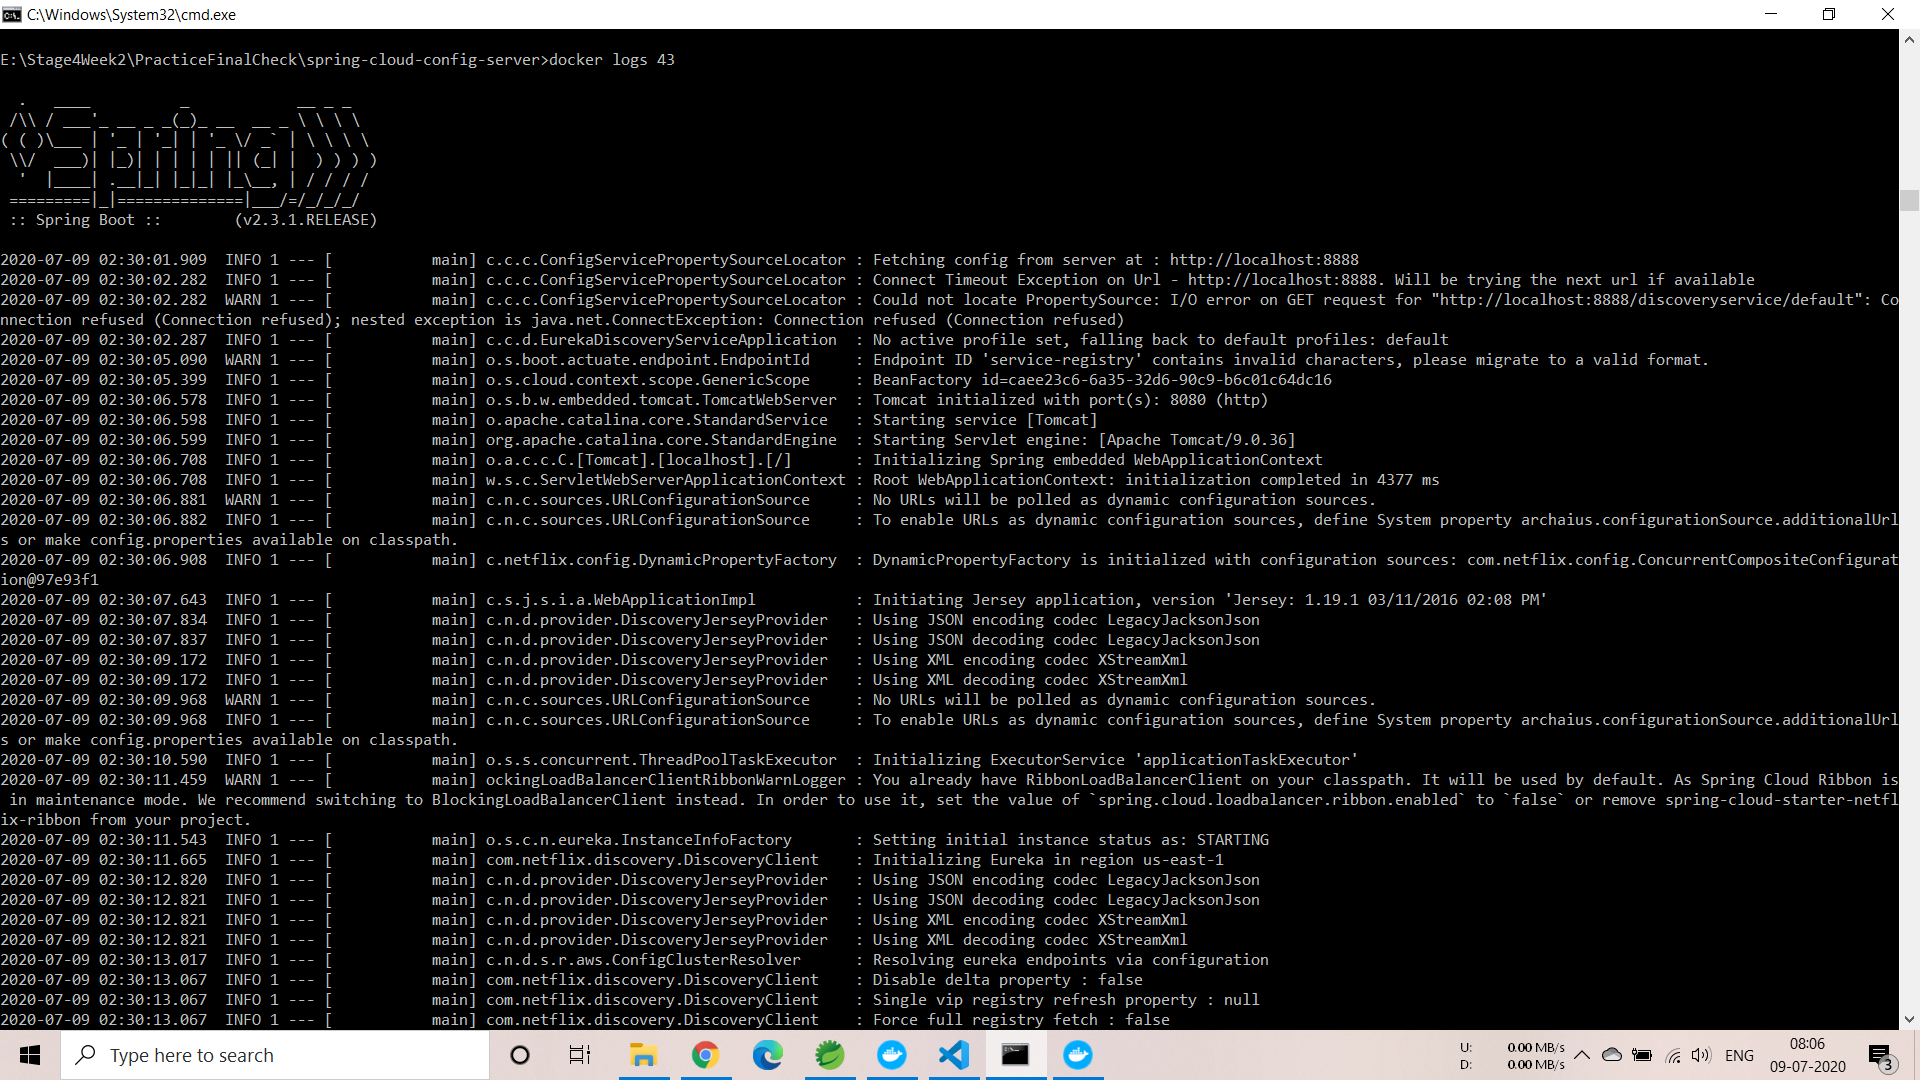The height and width of the screenshot is (1080, 1920).
Task: Open Action Center notifications icon
Action: tap(1880, 1055)
